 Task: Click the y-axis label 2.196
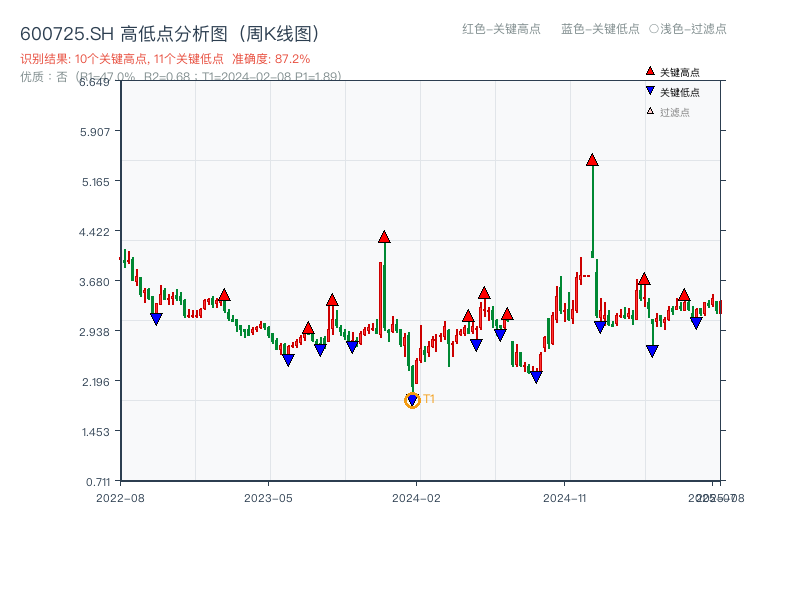[96, 382]
